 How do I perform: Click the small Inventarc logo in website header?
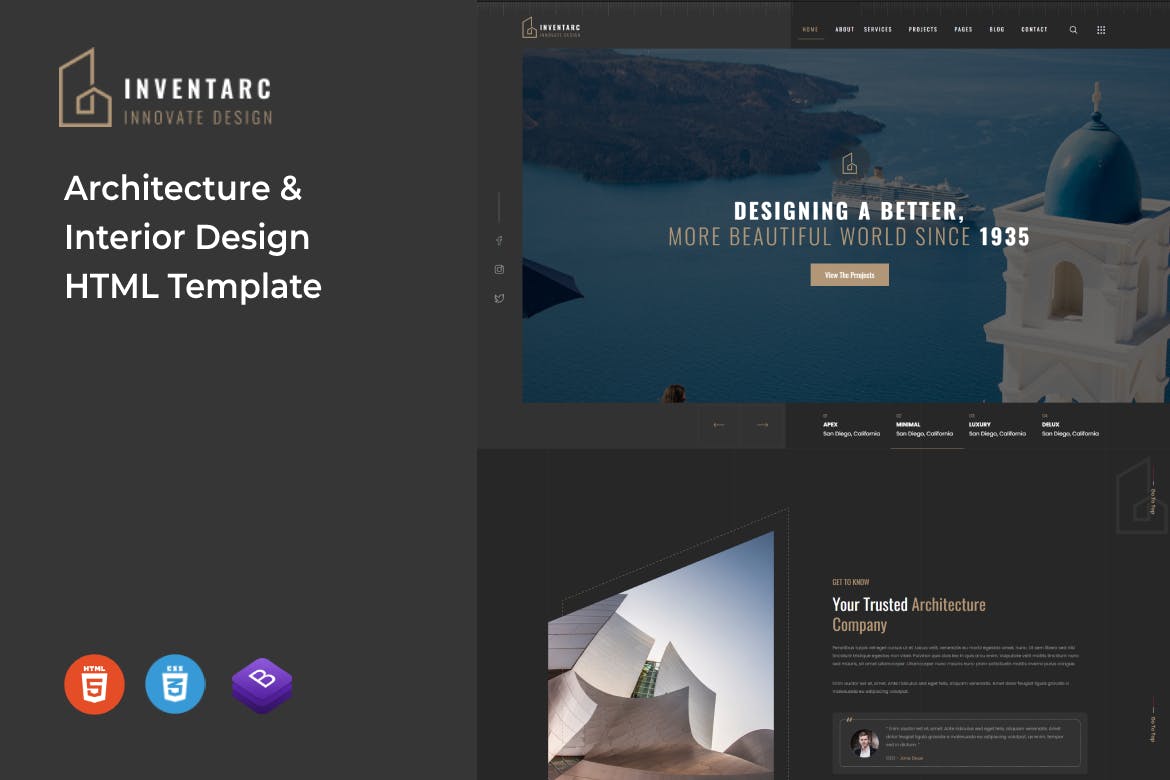tap(551, 29)
